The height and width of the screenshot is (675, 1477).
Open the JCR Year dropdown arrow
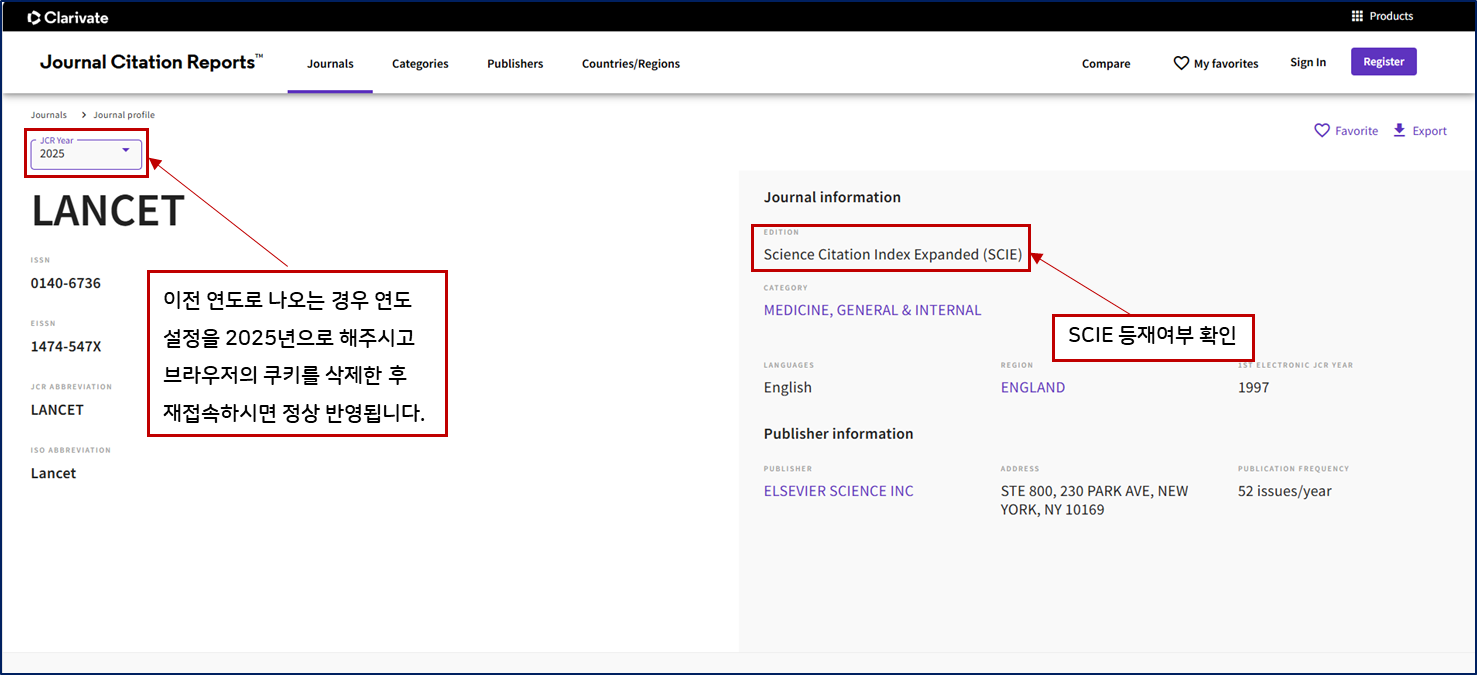(x=126, y=150)
